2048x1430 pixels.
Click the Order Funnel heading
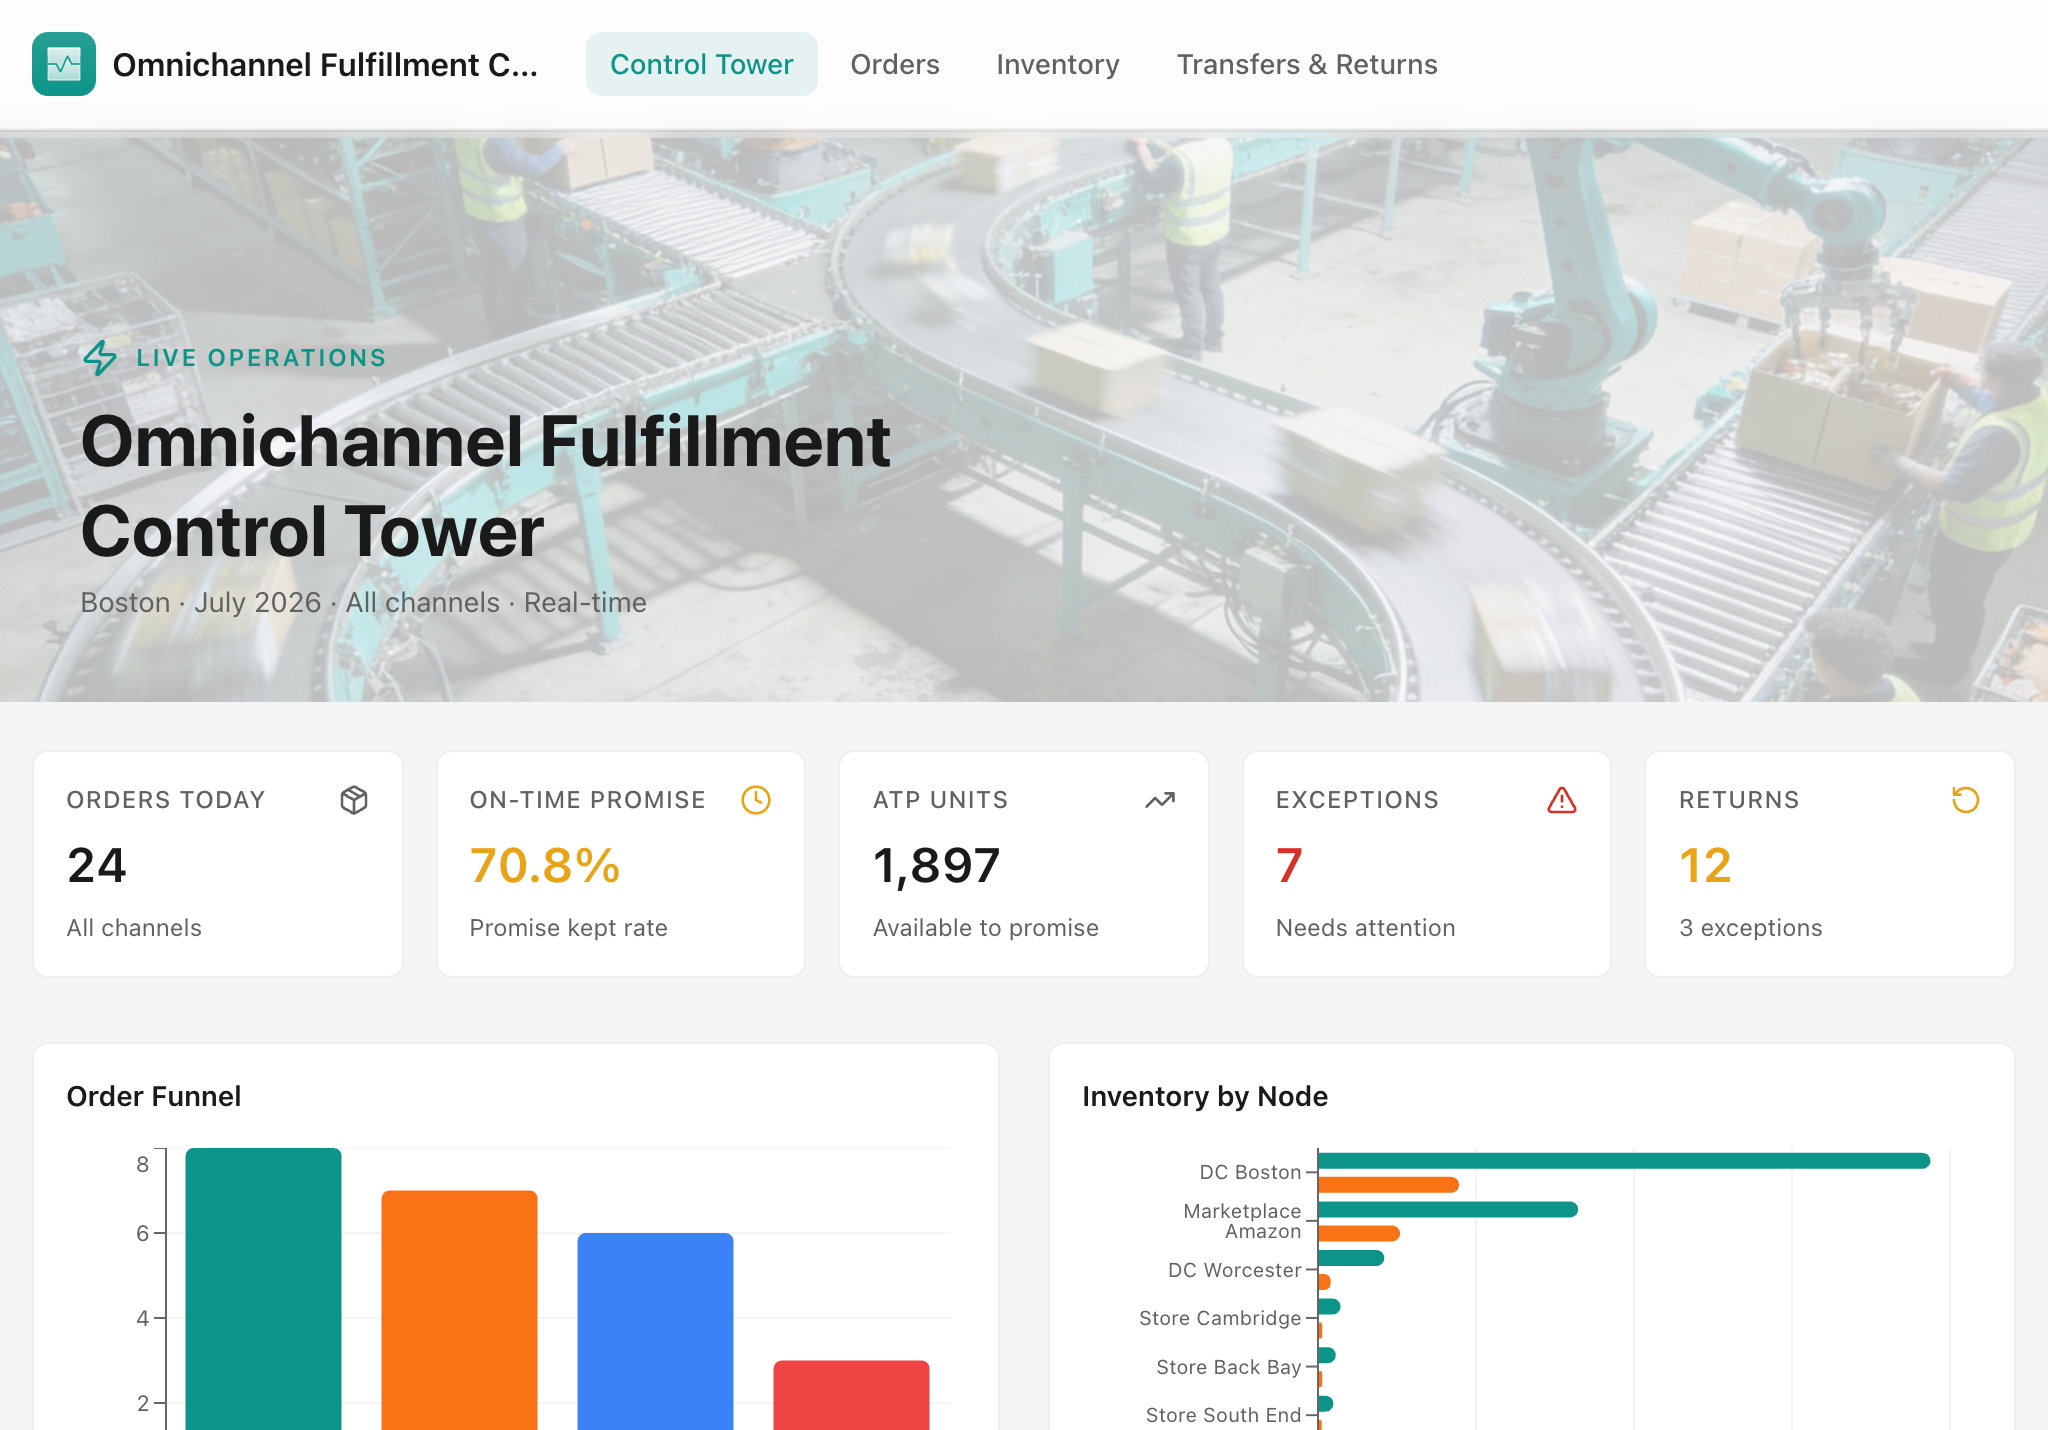154,1096
